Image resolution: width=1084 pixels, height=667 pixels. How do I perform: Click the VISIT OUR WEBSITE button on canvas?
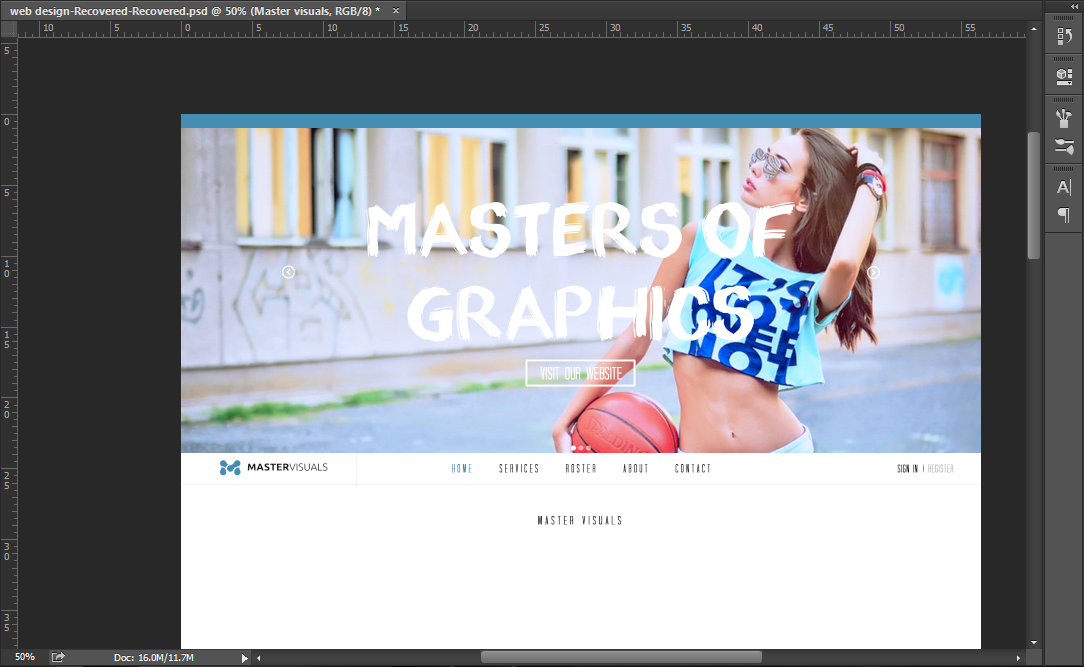pos(580,373)
